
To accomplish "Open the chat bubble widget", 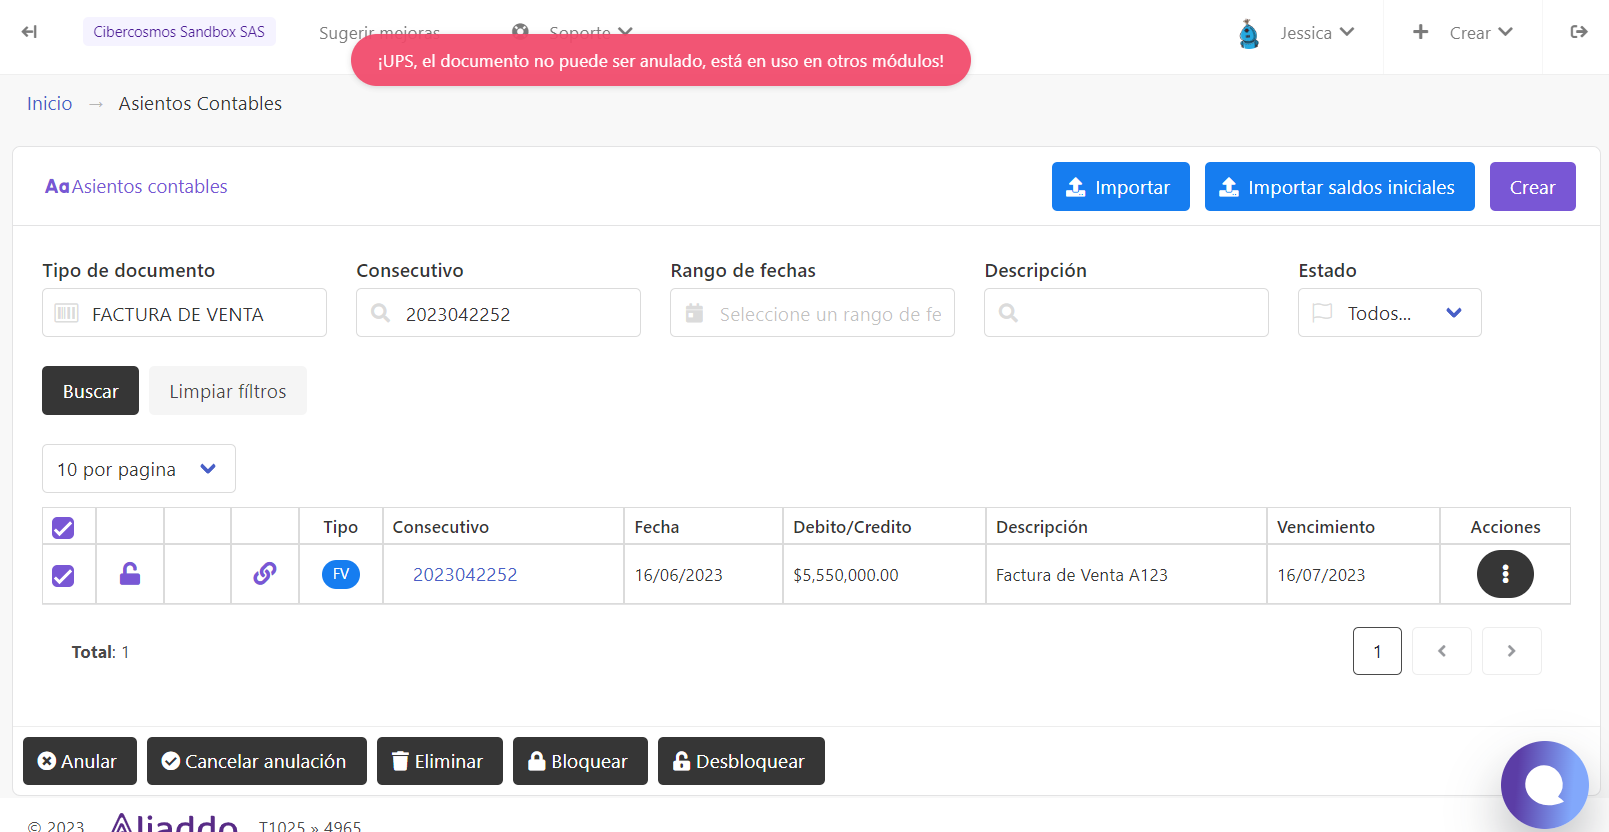I will click(x=1545, y=785).
